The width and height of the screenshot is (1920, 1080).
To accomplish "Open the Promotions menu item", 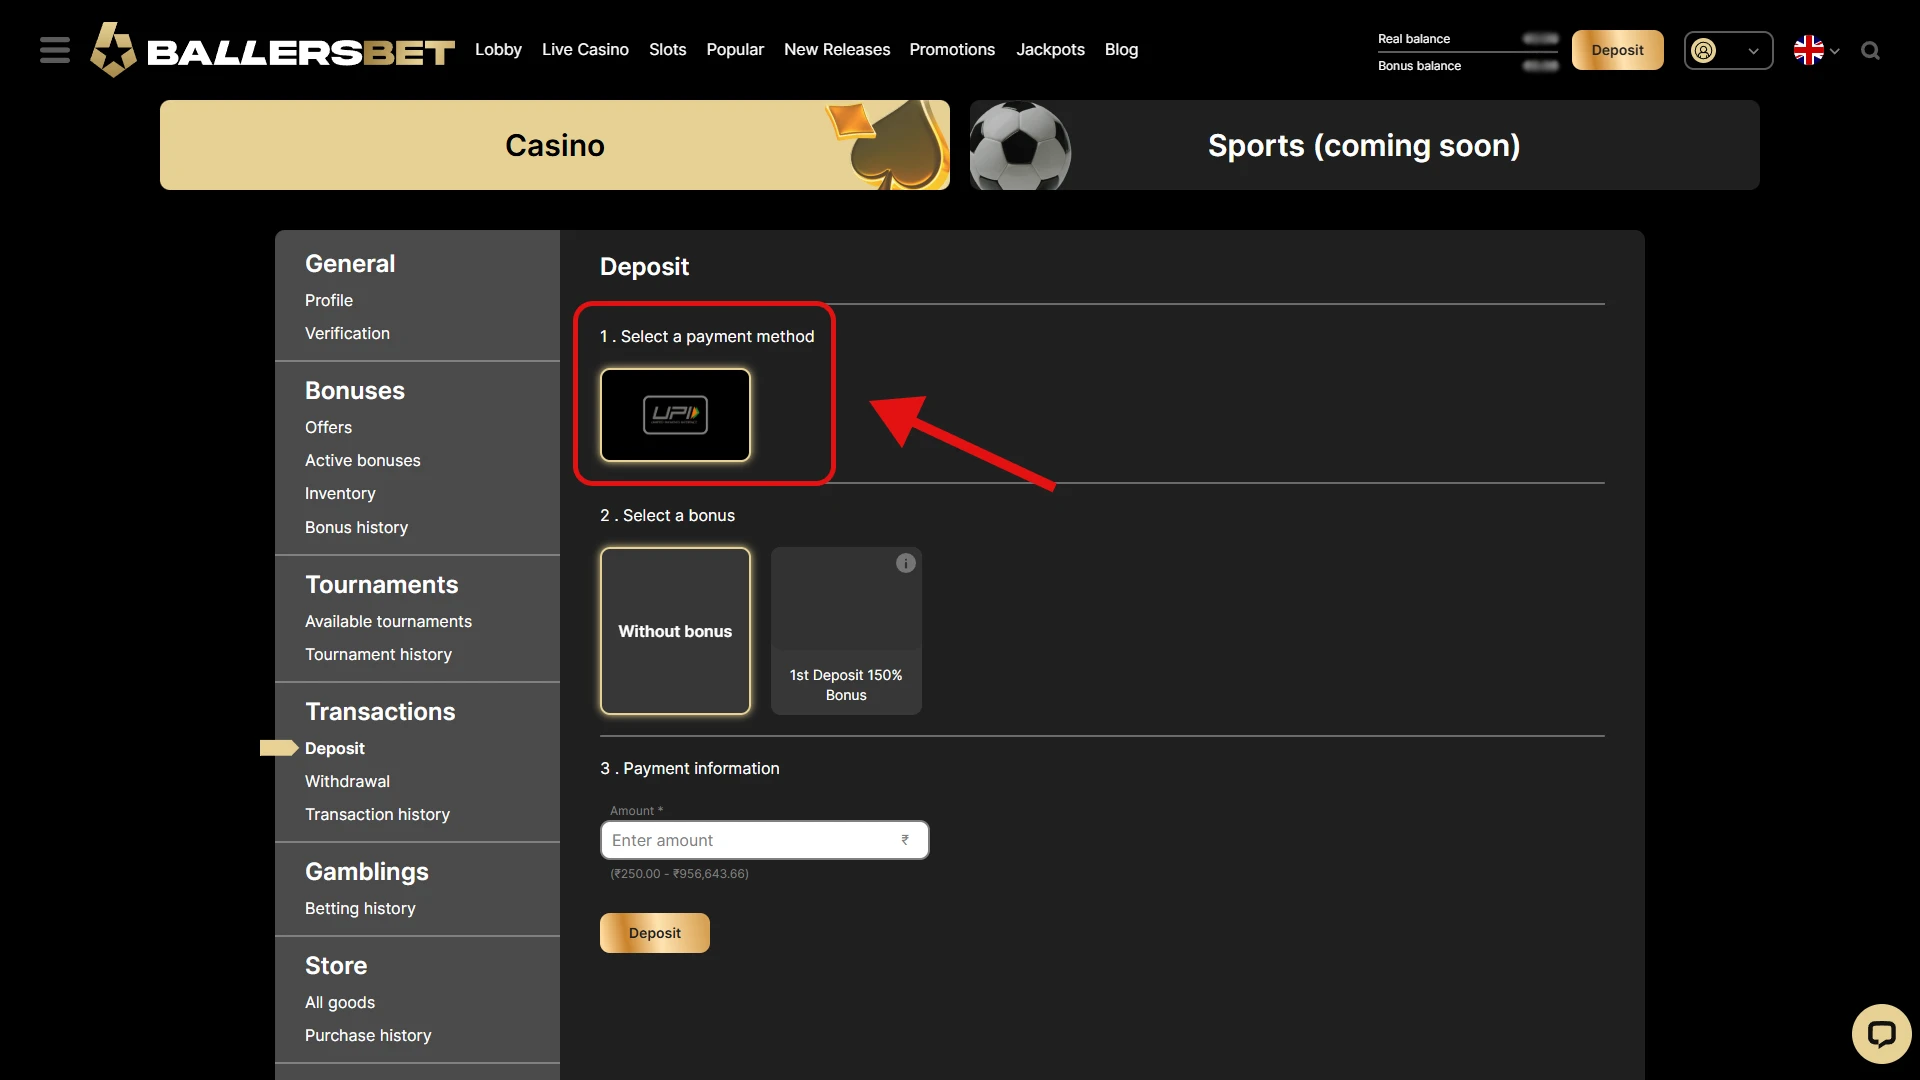I will click(952, 49).
